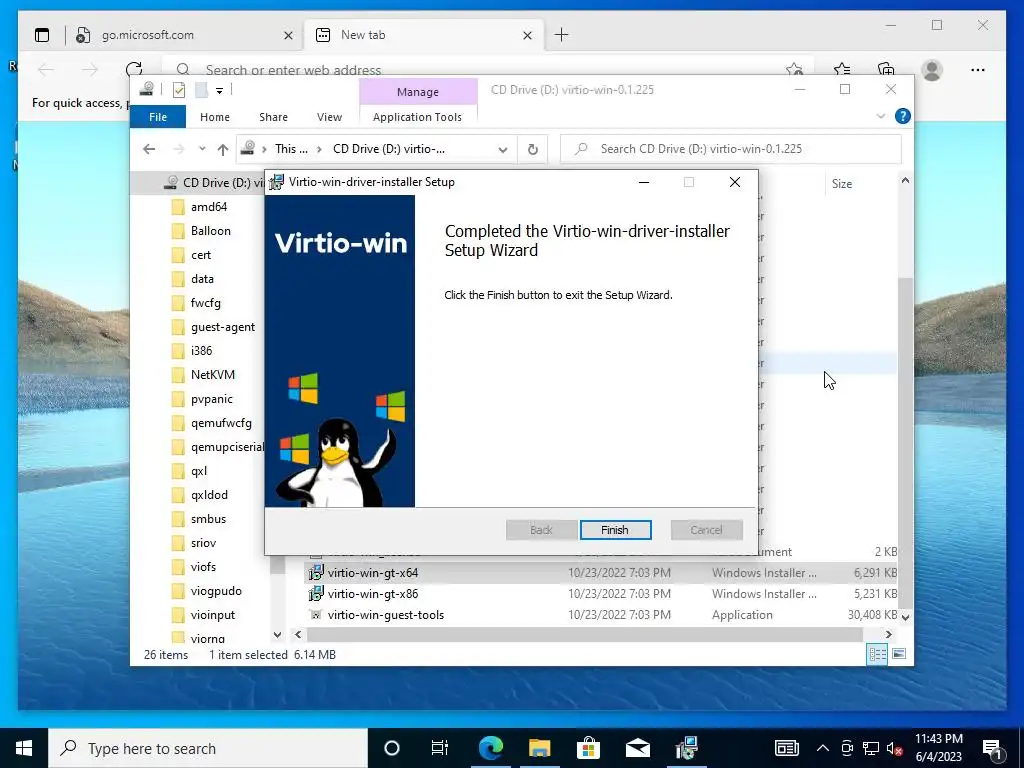
Task: Open Task View from the taskbar
Action: pos(440,748)
